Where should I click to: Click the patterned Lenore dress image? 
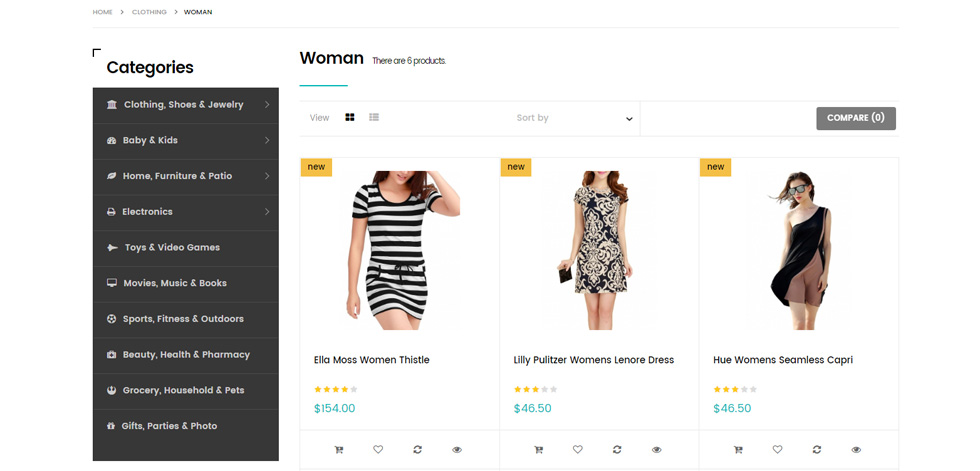[x=599, y=250]
